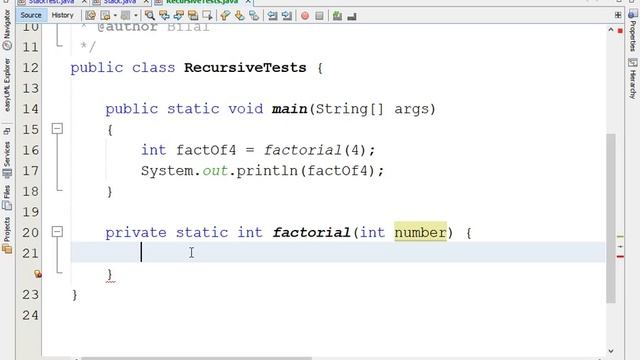This screenshot has height=360, width=640.
Task: Select the StackTest.java editor tab
Action: 51,2
